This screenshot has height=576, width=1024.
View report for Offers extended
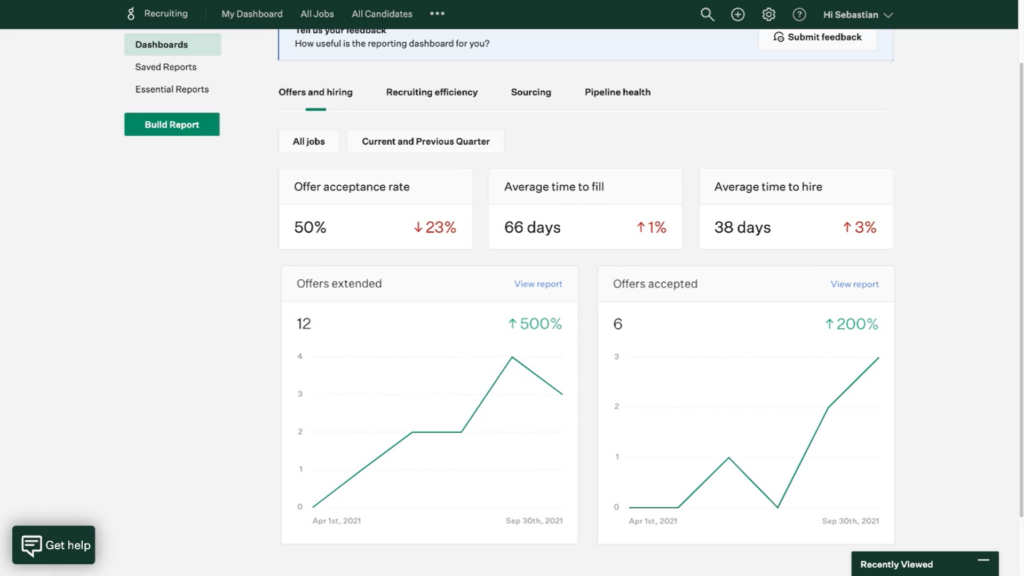(x=538, y=284)
